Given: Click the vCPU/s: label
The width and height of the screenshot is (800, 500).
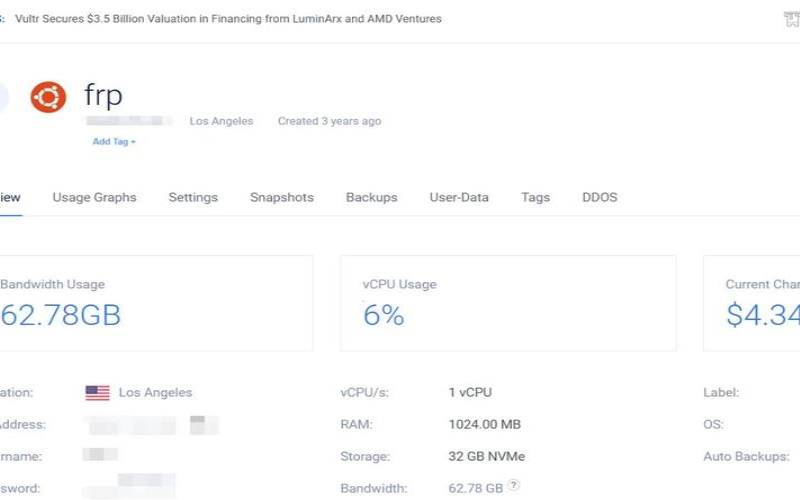Looking at the screenshot, I should tap(364, 392).
